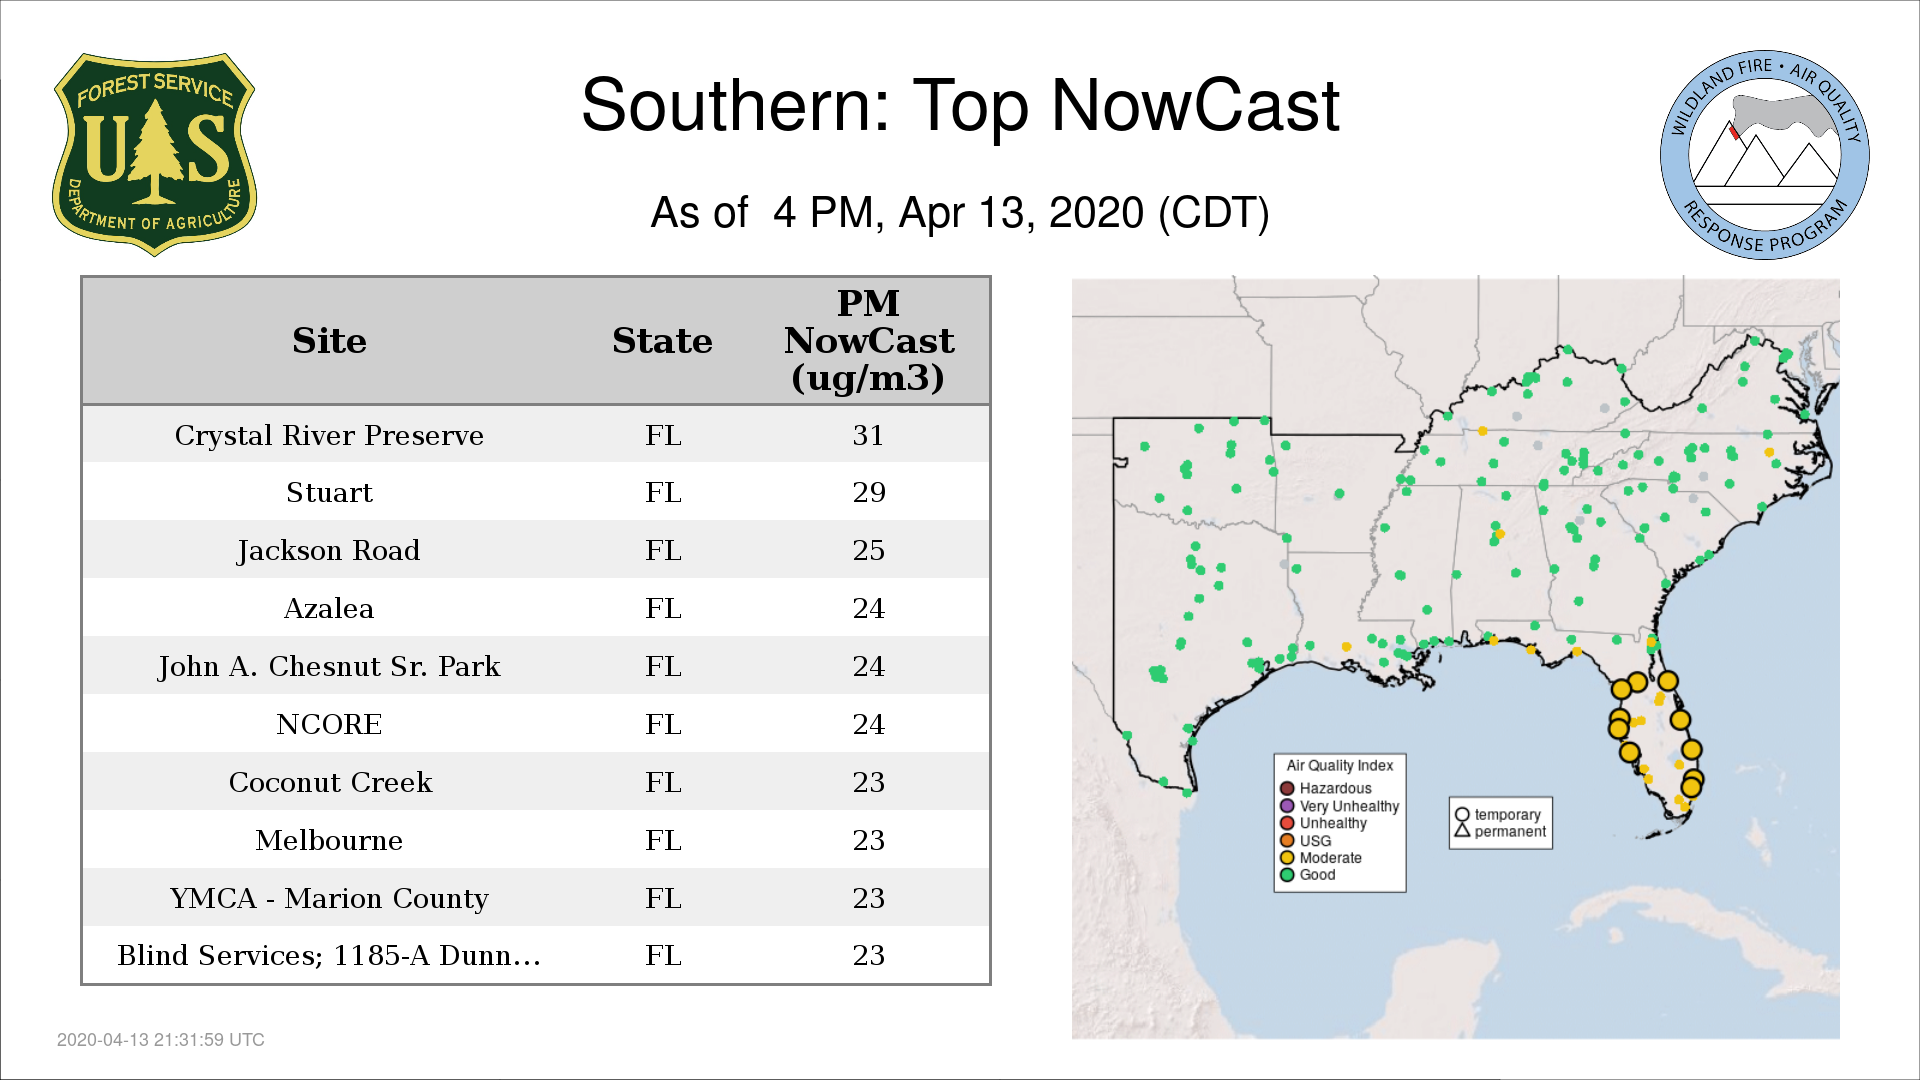Click the temporary circle symbol in legend
Screen dimensions: 1920x1080
[1462, 815]
